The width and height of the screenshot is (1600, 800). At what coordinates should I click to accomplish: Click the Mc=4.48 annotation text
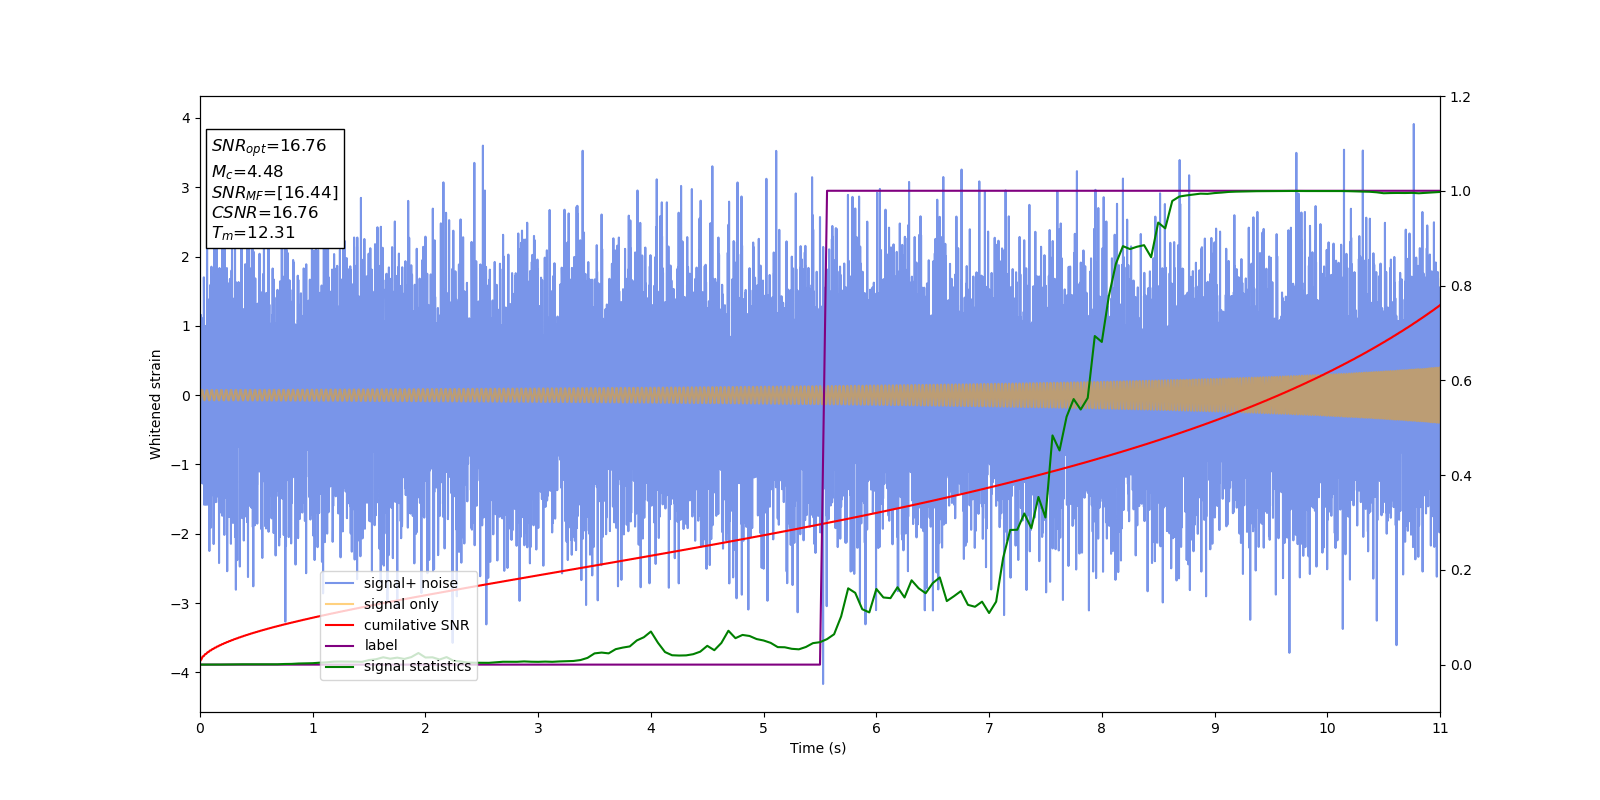click(247, 172)
